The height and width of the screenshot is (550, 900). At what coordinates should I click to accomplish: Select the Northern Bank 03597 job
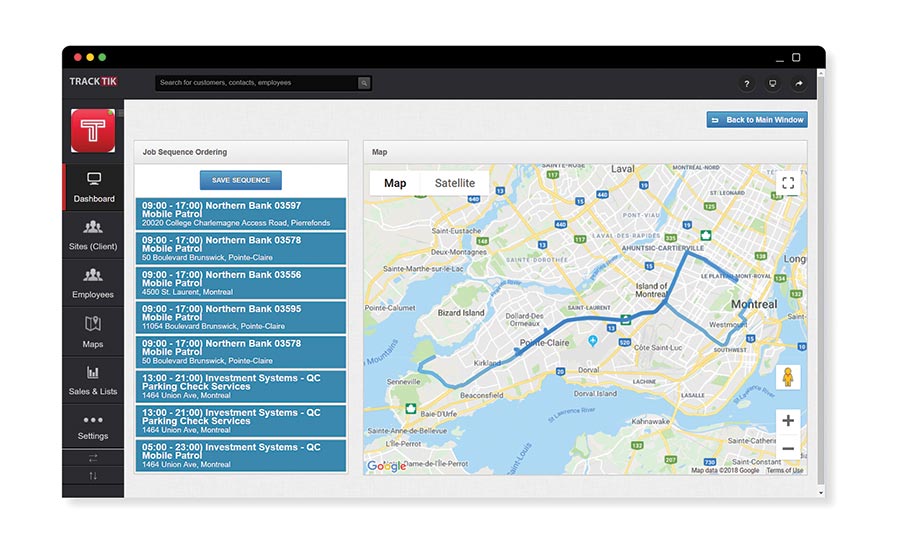point(240,214)
